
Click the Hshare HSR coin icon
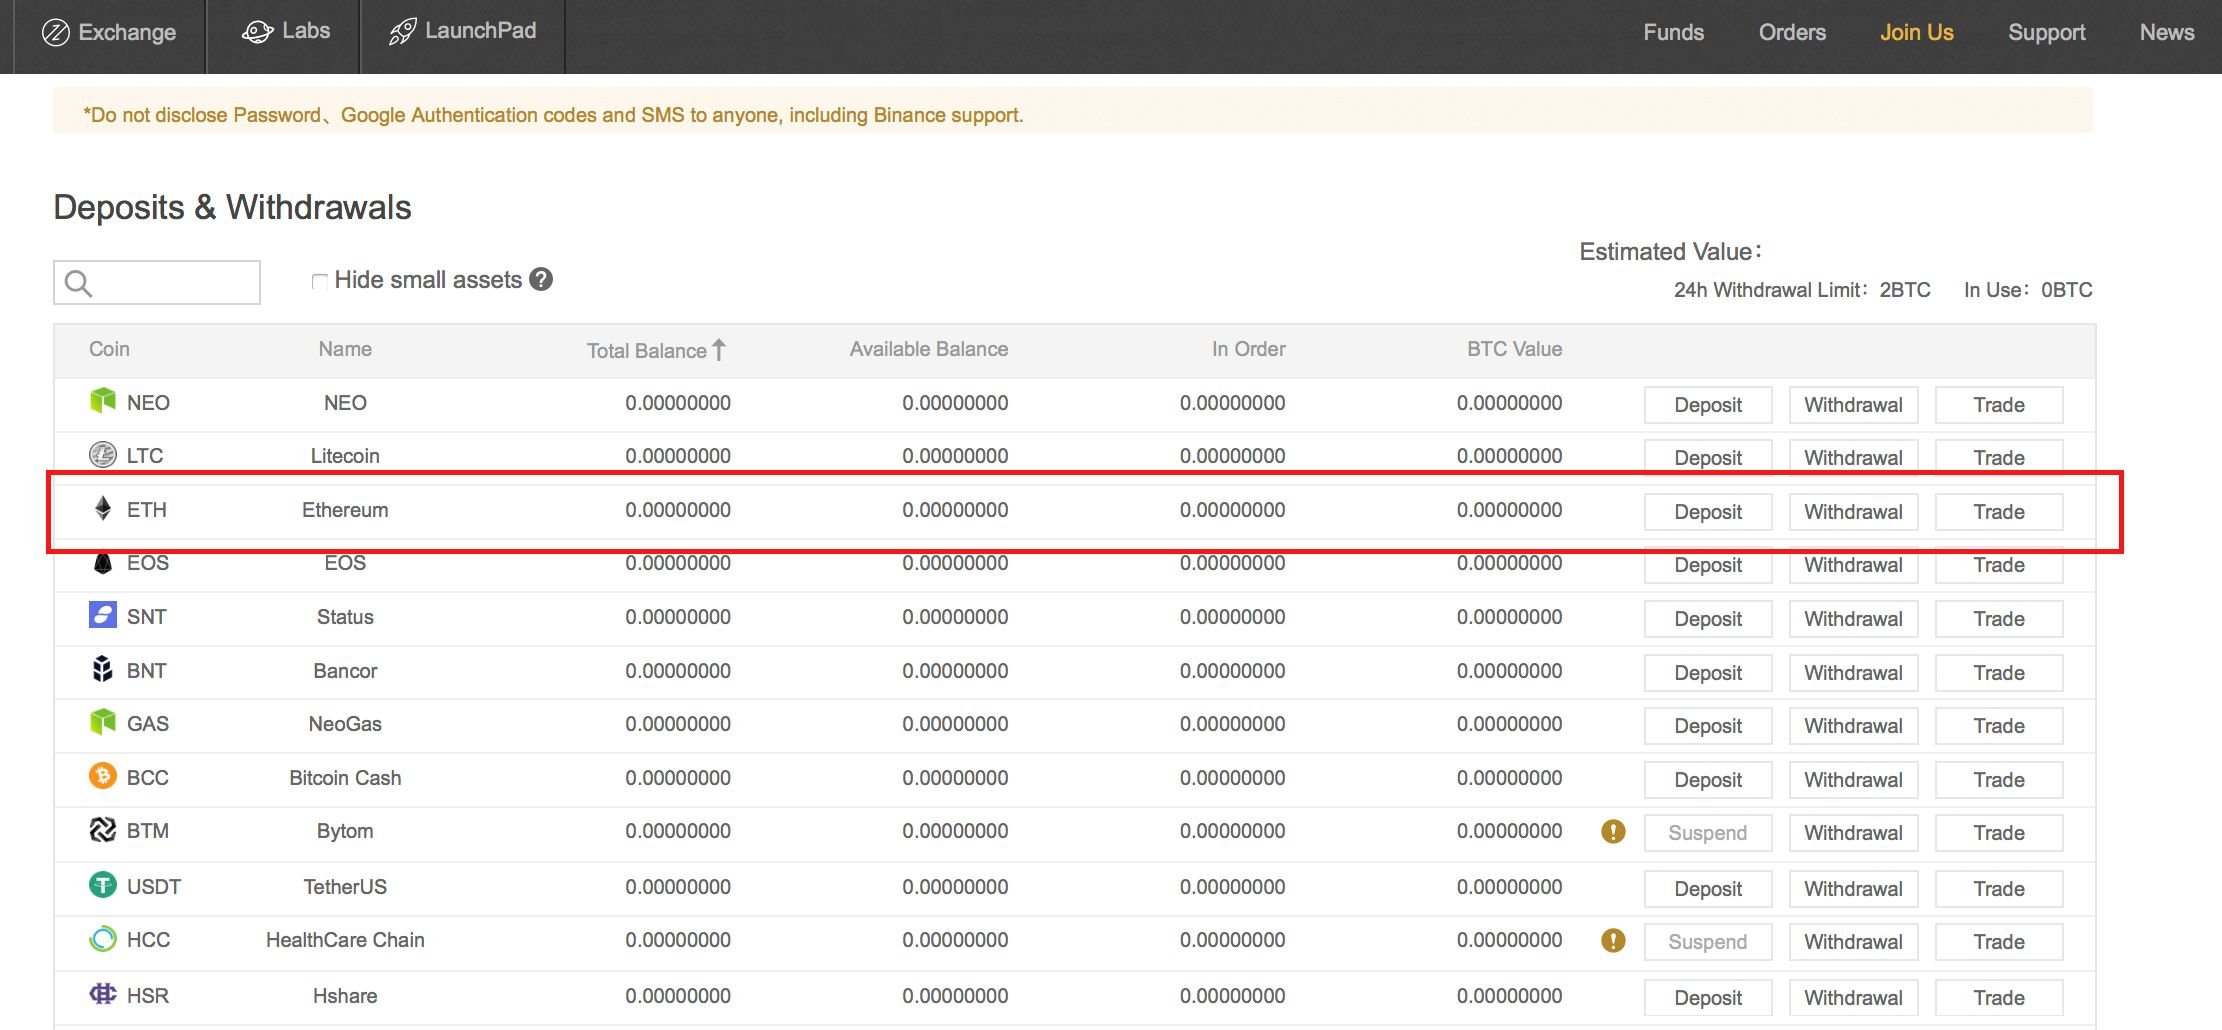102,994
